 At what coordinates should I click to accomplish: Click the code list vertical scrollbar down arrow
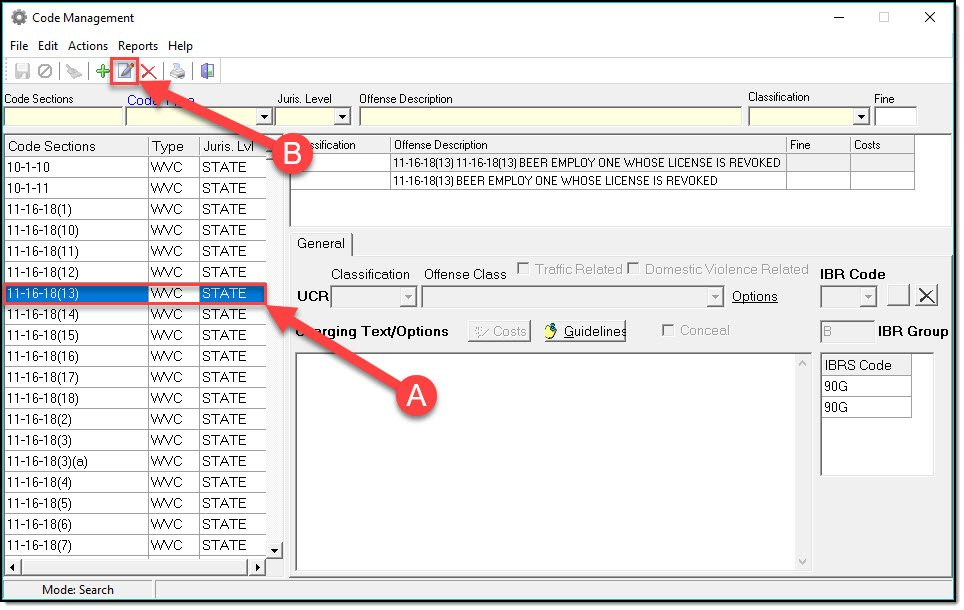[275, 549]
